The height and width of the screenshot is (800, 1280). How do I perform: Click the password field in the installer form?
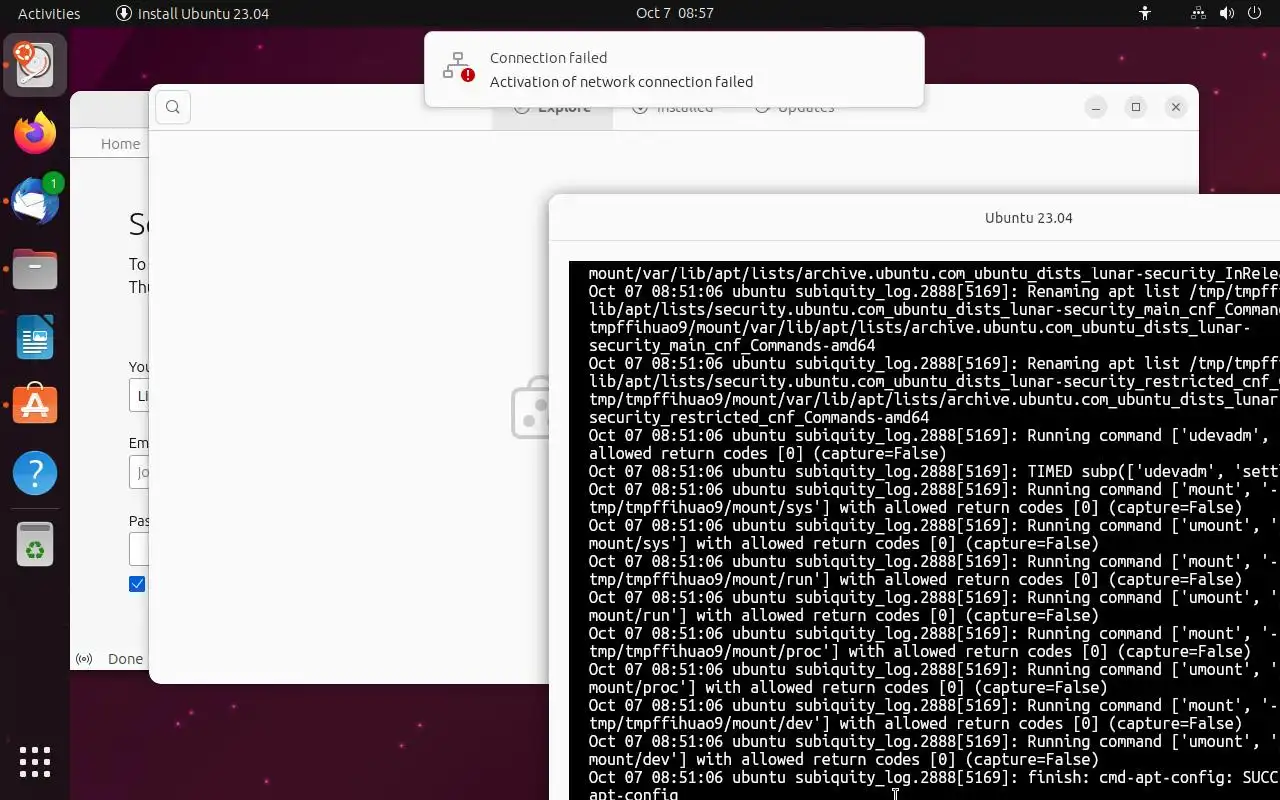coord(139,549)
